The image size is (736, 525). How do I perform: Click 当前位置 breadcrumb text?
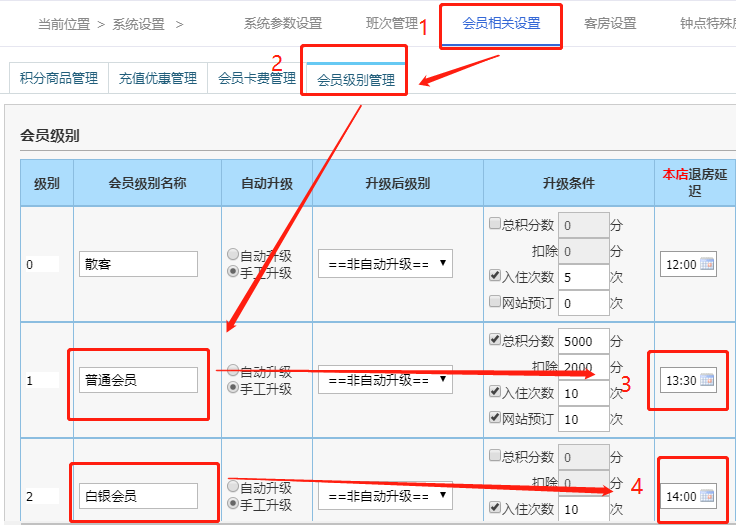click(x=64, y=24)
